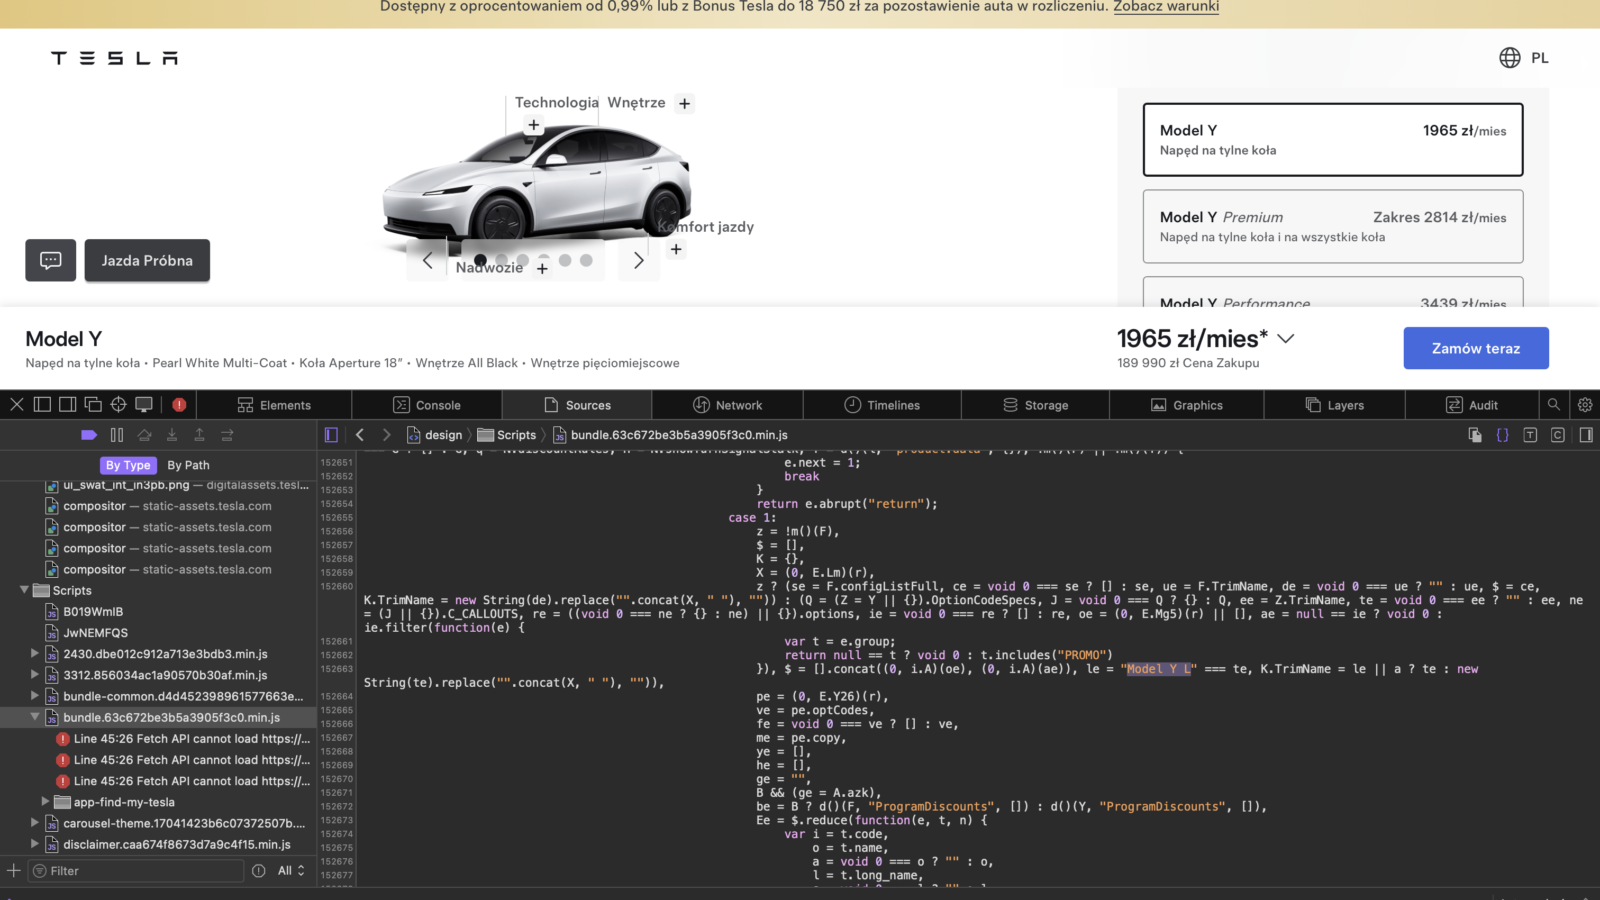Click the sidebar Filter input field
This screenshot has height=900, width=1600.
coord(136,871)
